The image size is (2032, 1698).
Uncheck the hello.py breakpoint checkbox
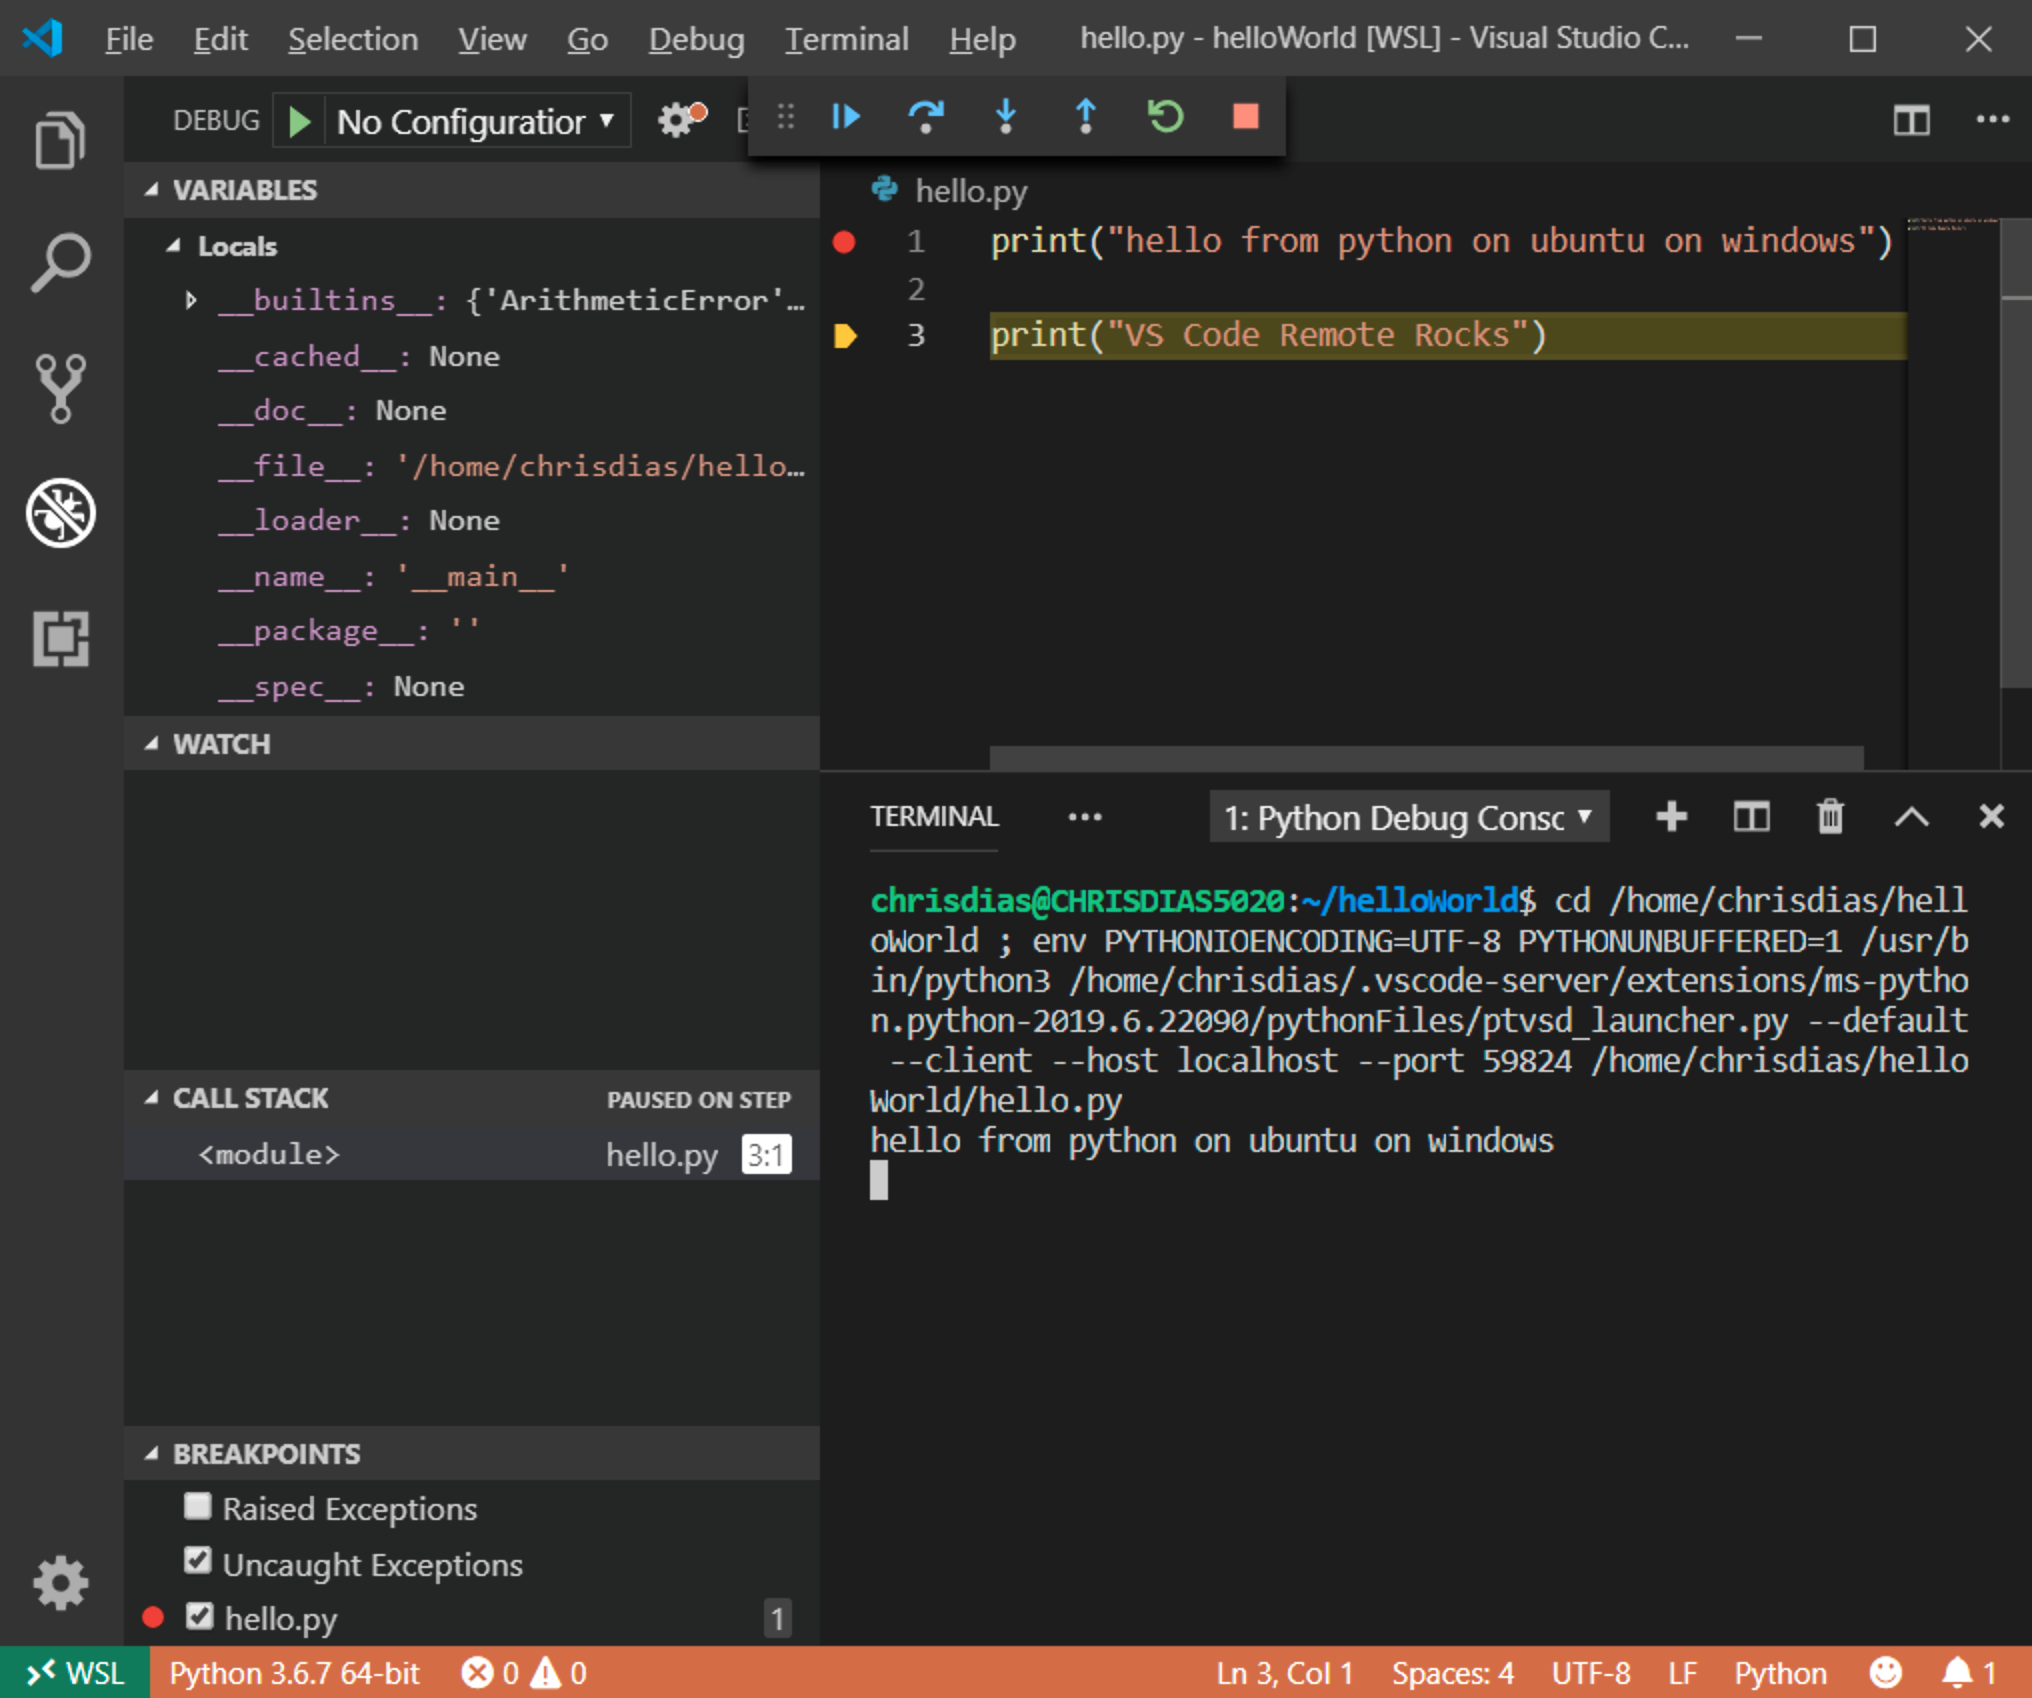(199, 1616)
